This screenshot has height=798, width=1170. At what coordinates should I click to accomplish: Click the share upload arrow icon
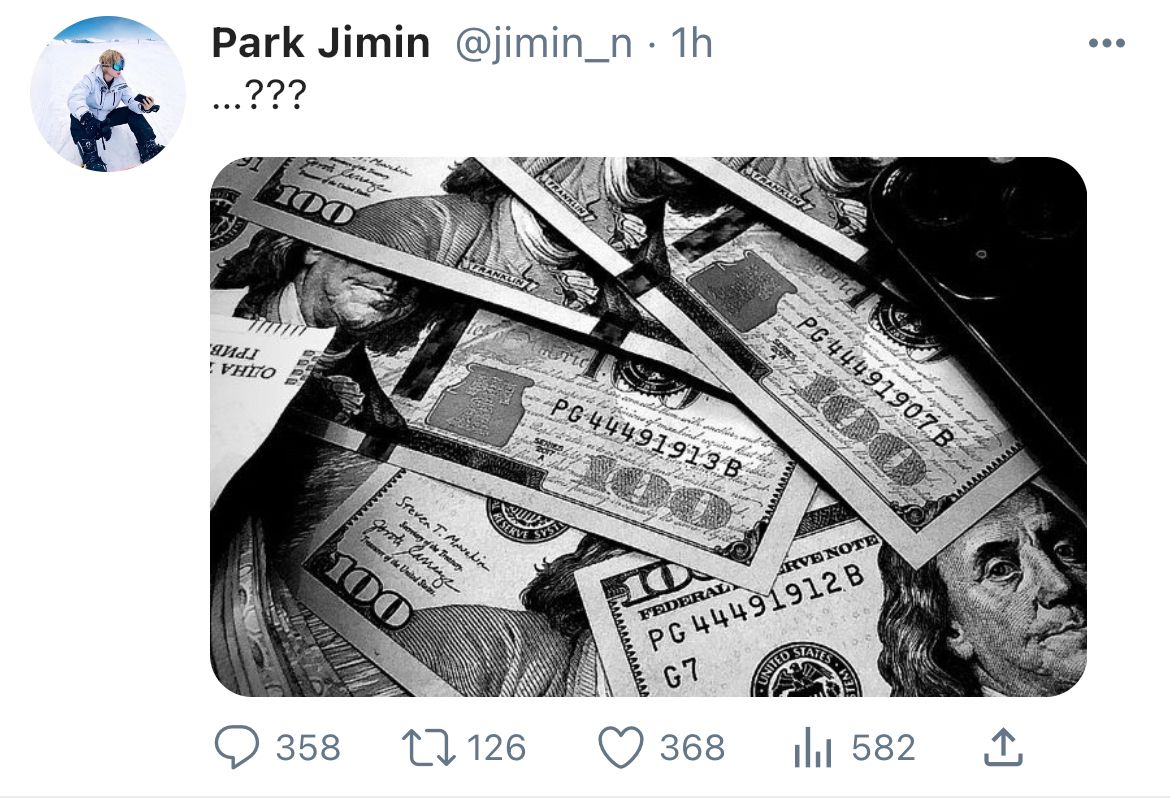[x=1003, y=747]
